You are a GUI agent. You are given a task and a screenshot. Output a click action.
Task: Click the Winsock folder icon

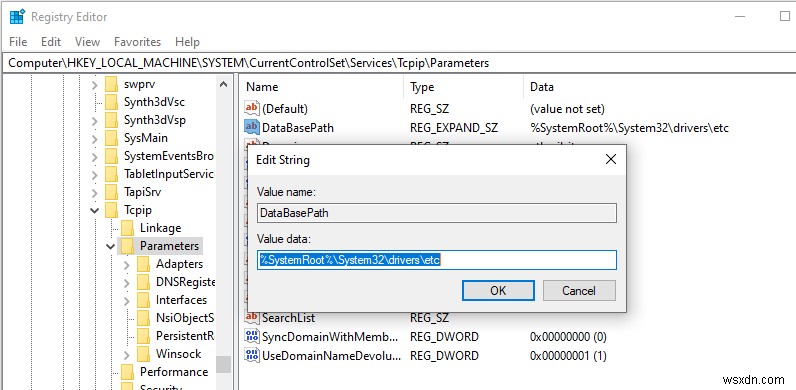144,353
